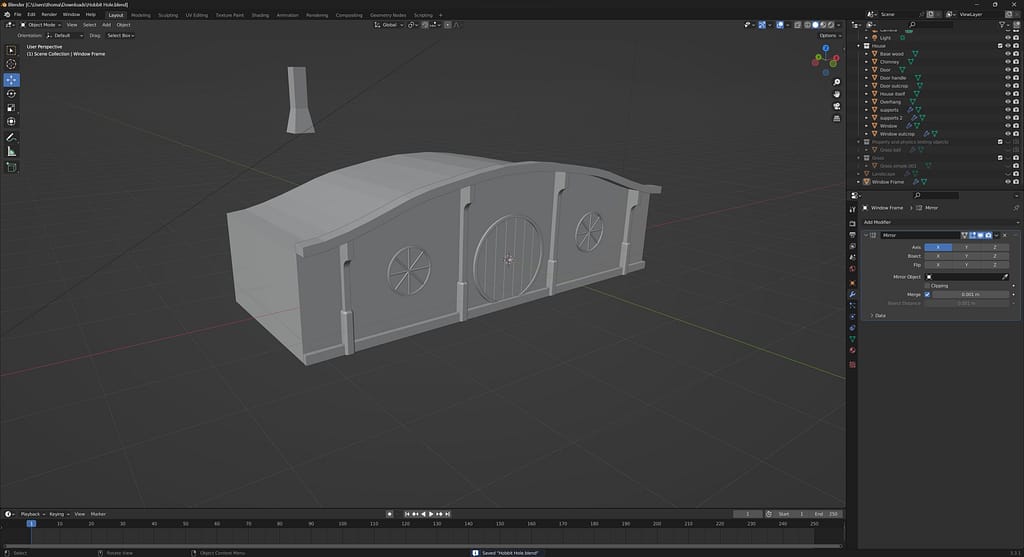Uncheck the Merge checkbox

point(927,294)
